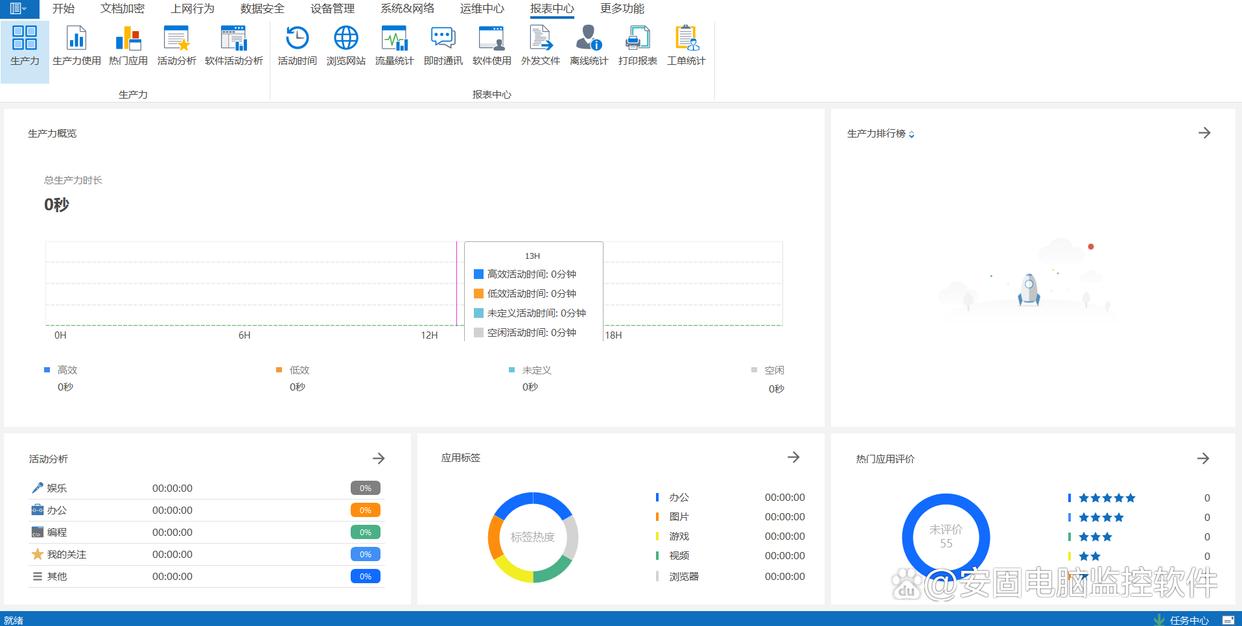1242x626 pixels.
Task: Expand the 生产力排行榜 dropdown arrow
Action: (x=912, y=134)
